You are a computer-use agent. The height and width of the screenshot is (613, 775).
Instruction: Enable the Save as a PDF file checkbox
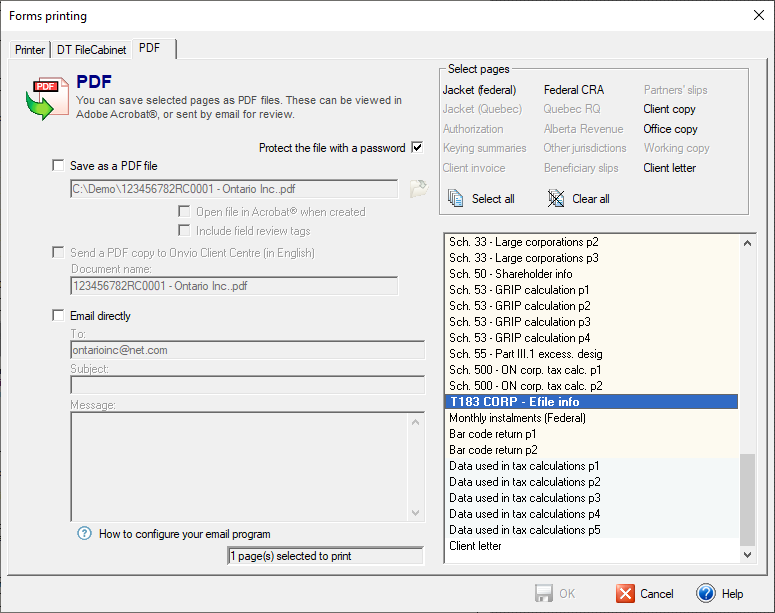click(58, 166)
